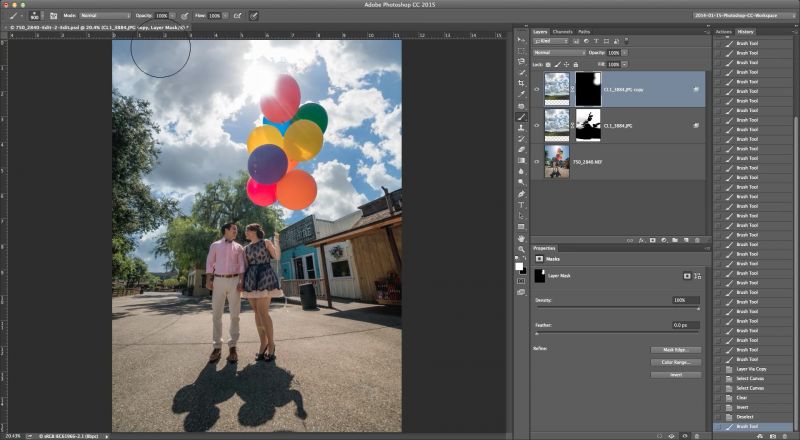Enable airbrush mode in options bar

236,16
